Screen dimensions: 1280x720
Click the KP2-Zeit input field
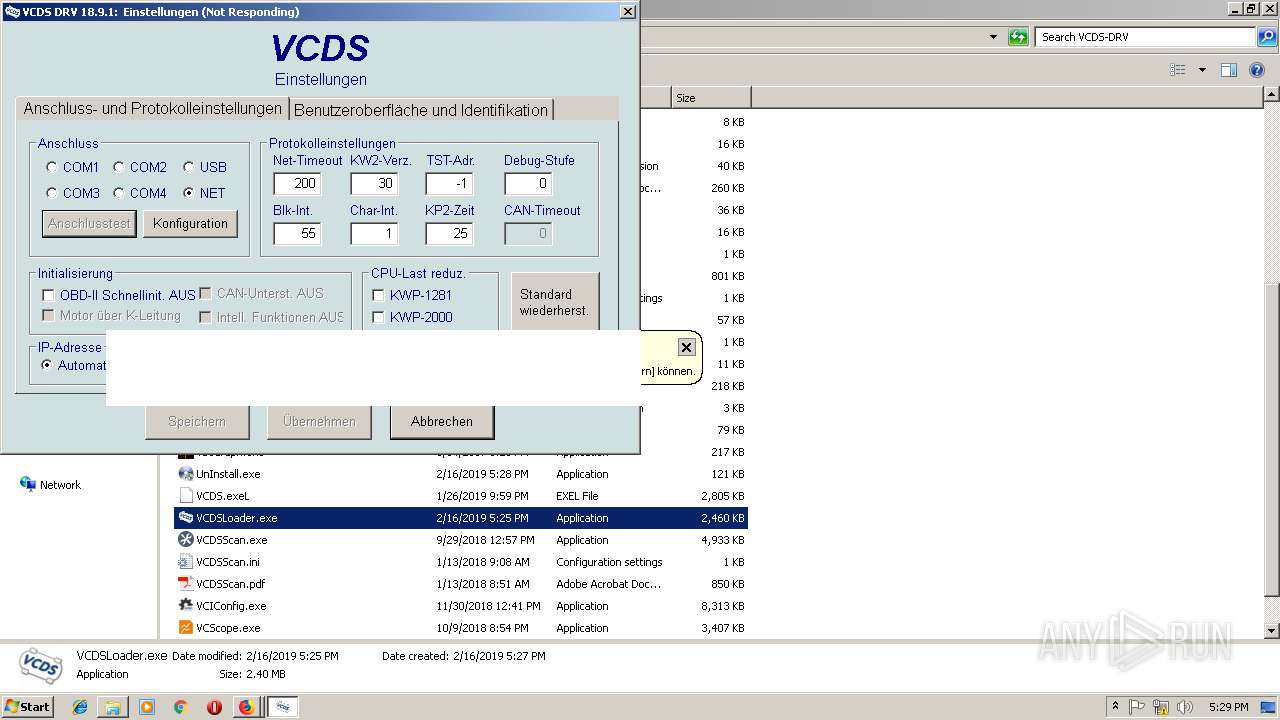pyautogui.click(x=449, y=233)
